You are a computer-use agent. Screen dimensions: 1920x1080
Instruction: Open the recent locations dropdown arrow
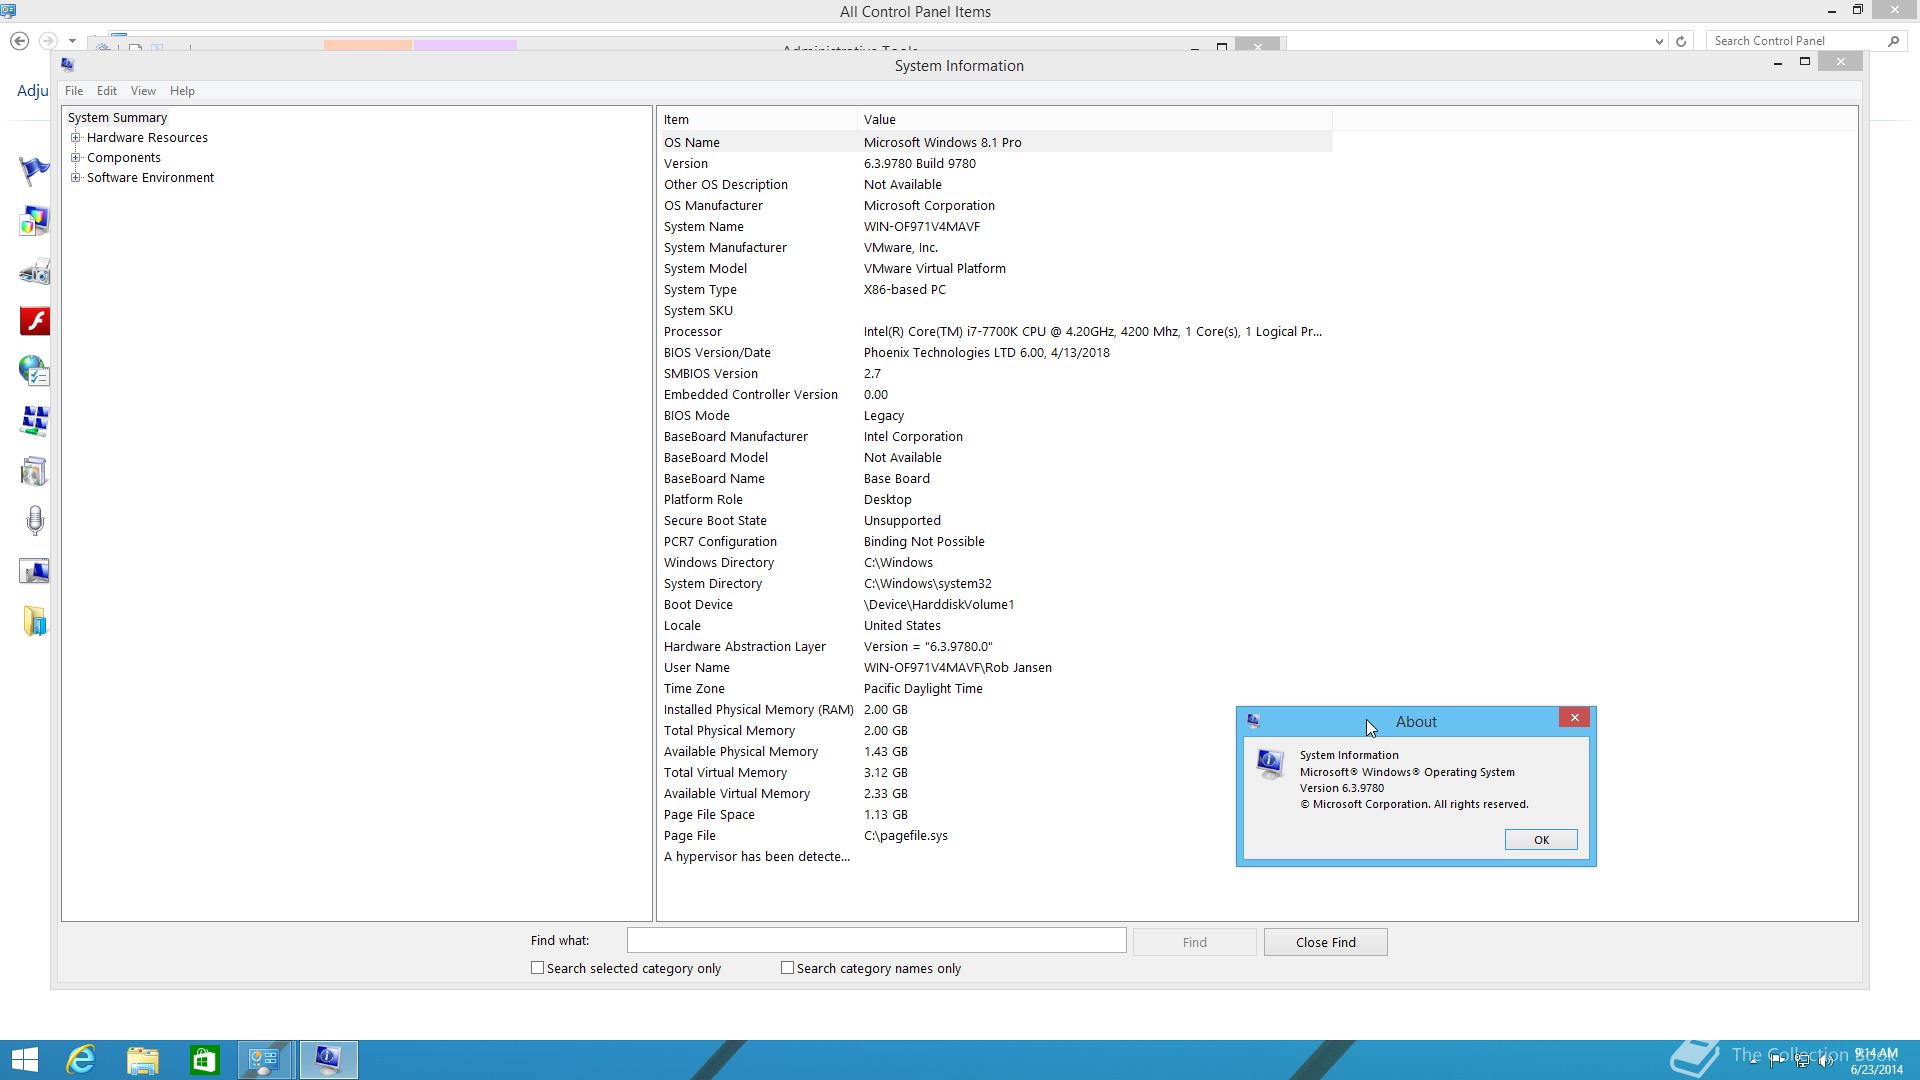[72, 41]
